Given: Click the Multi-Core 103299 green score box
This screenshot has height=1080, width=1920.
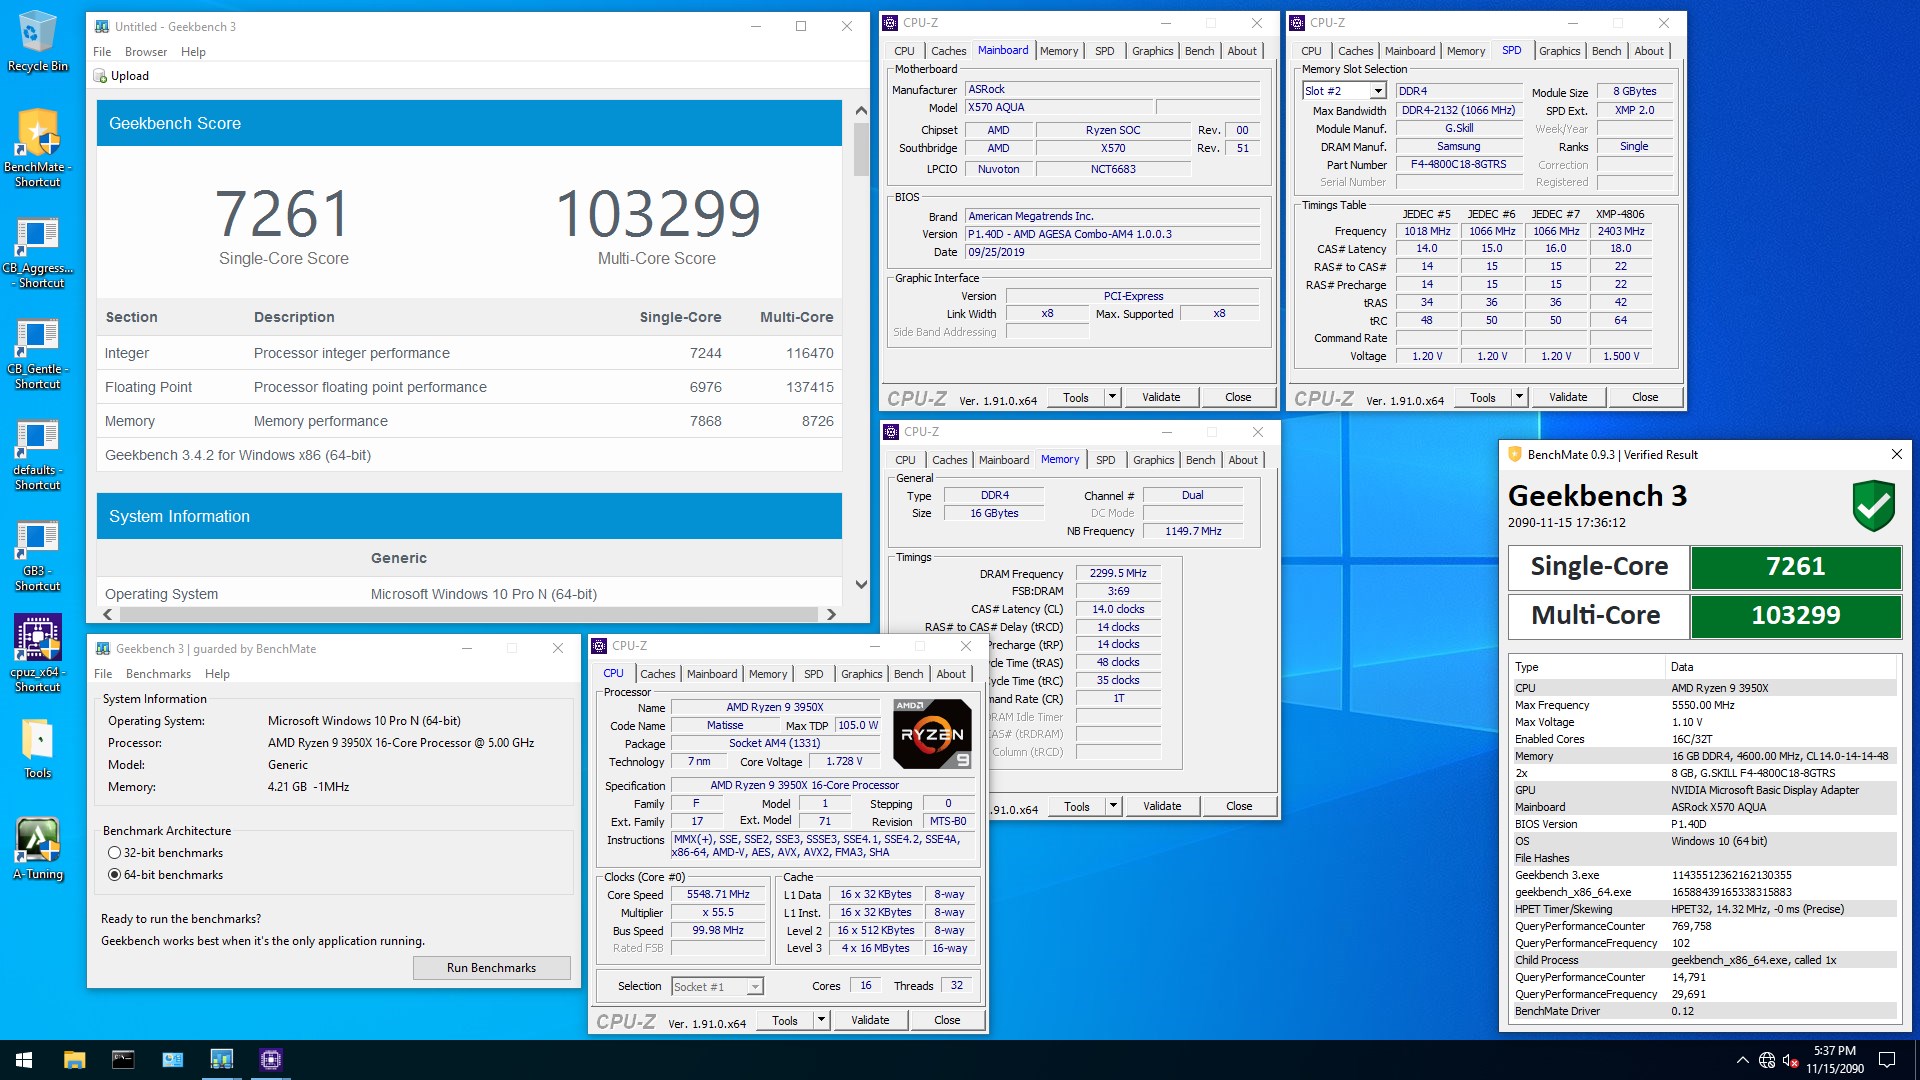Looking at the screenshot, I should tap(1795, 616).
